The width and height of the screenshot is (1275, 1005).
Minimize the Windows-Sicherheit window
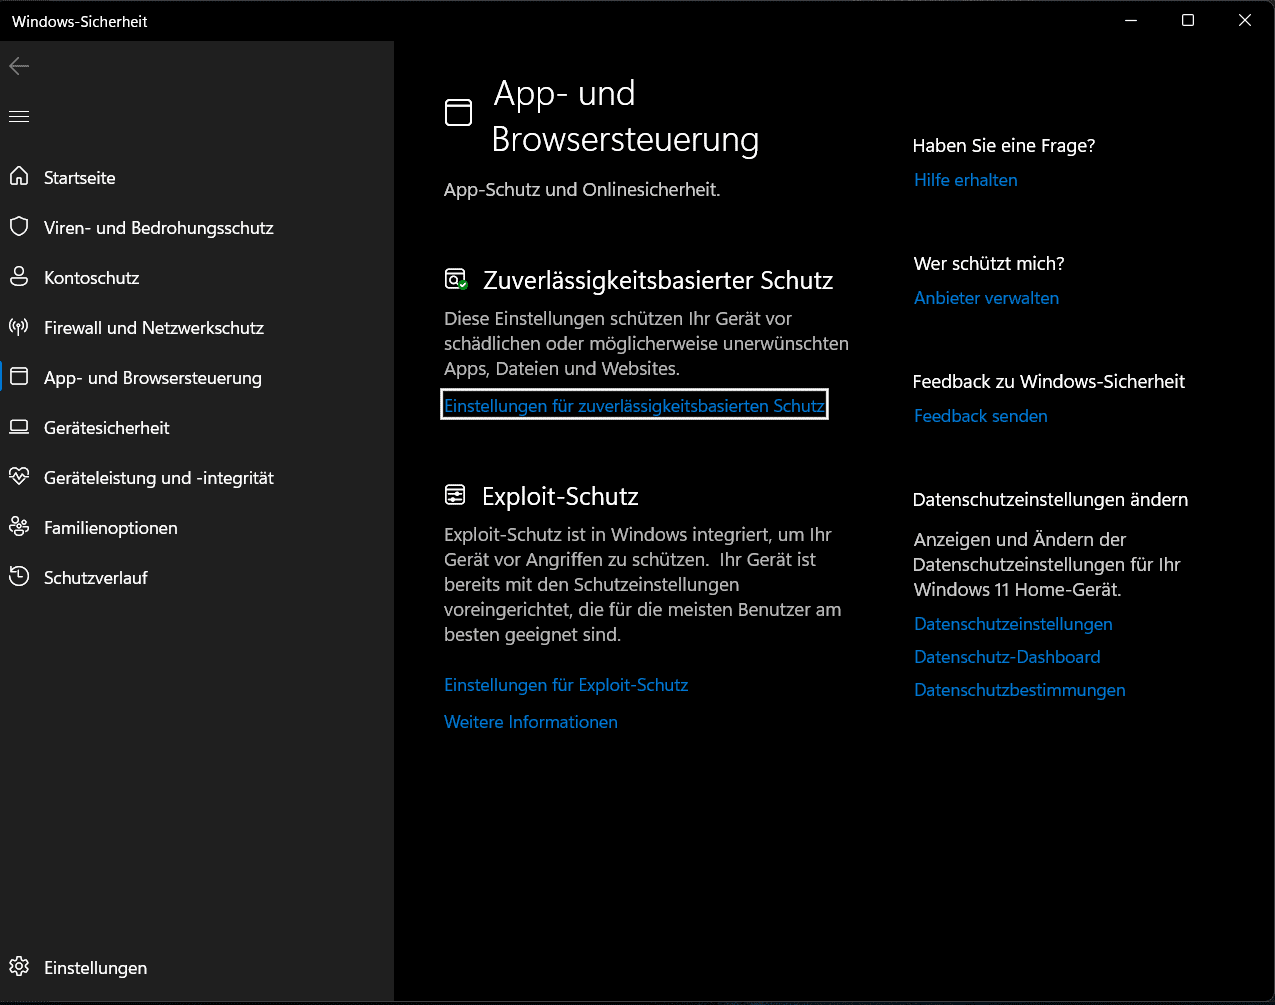(x=1131, y=20)
